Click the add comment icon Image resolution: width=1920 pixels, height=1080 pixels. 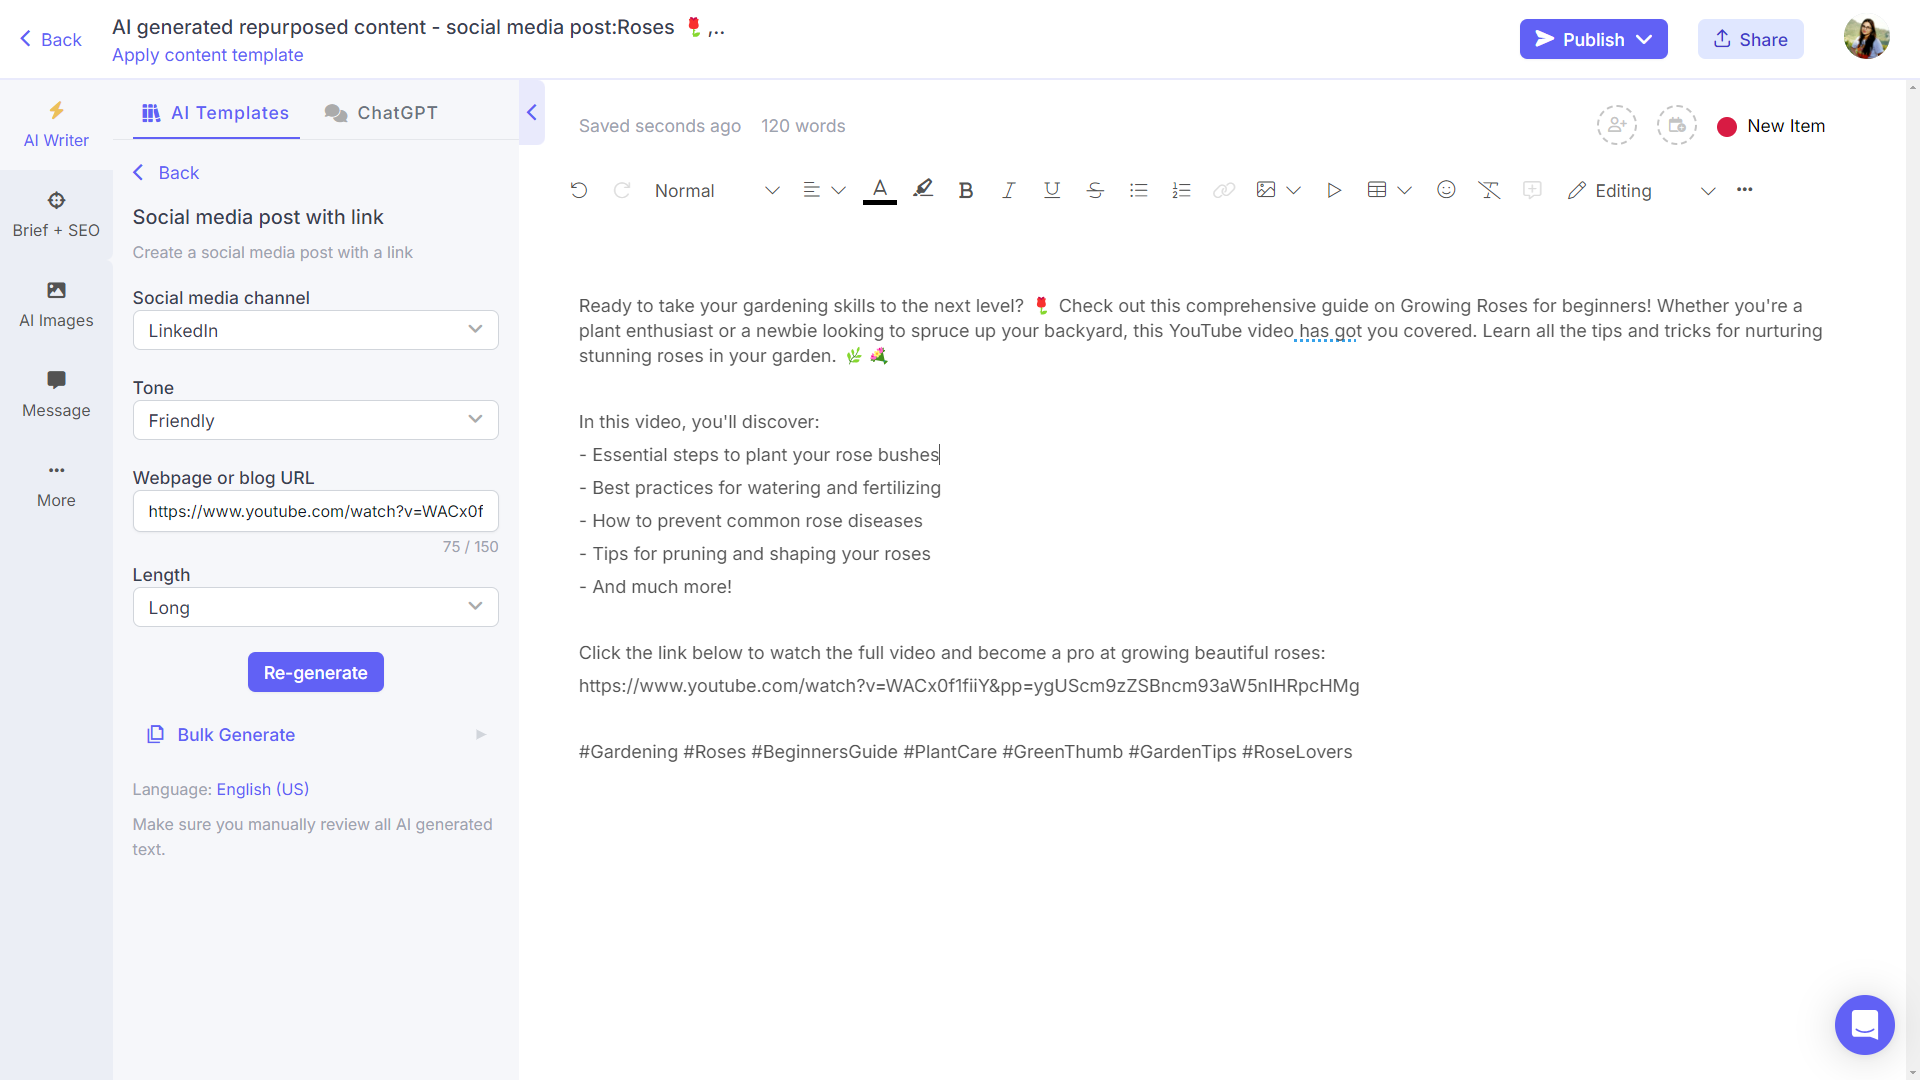1531,190
